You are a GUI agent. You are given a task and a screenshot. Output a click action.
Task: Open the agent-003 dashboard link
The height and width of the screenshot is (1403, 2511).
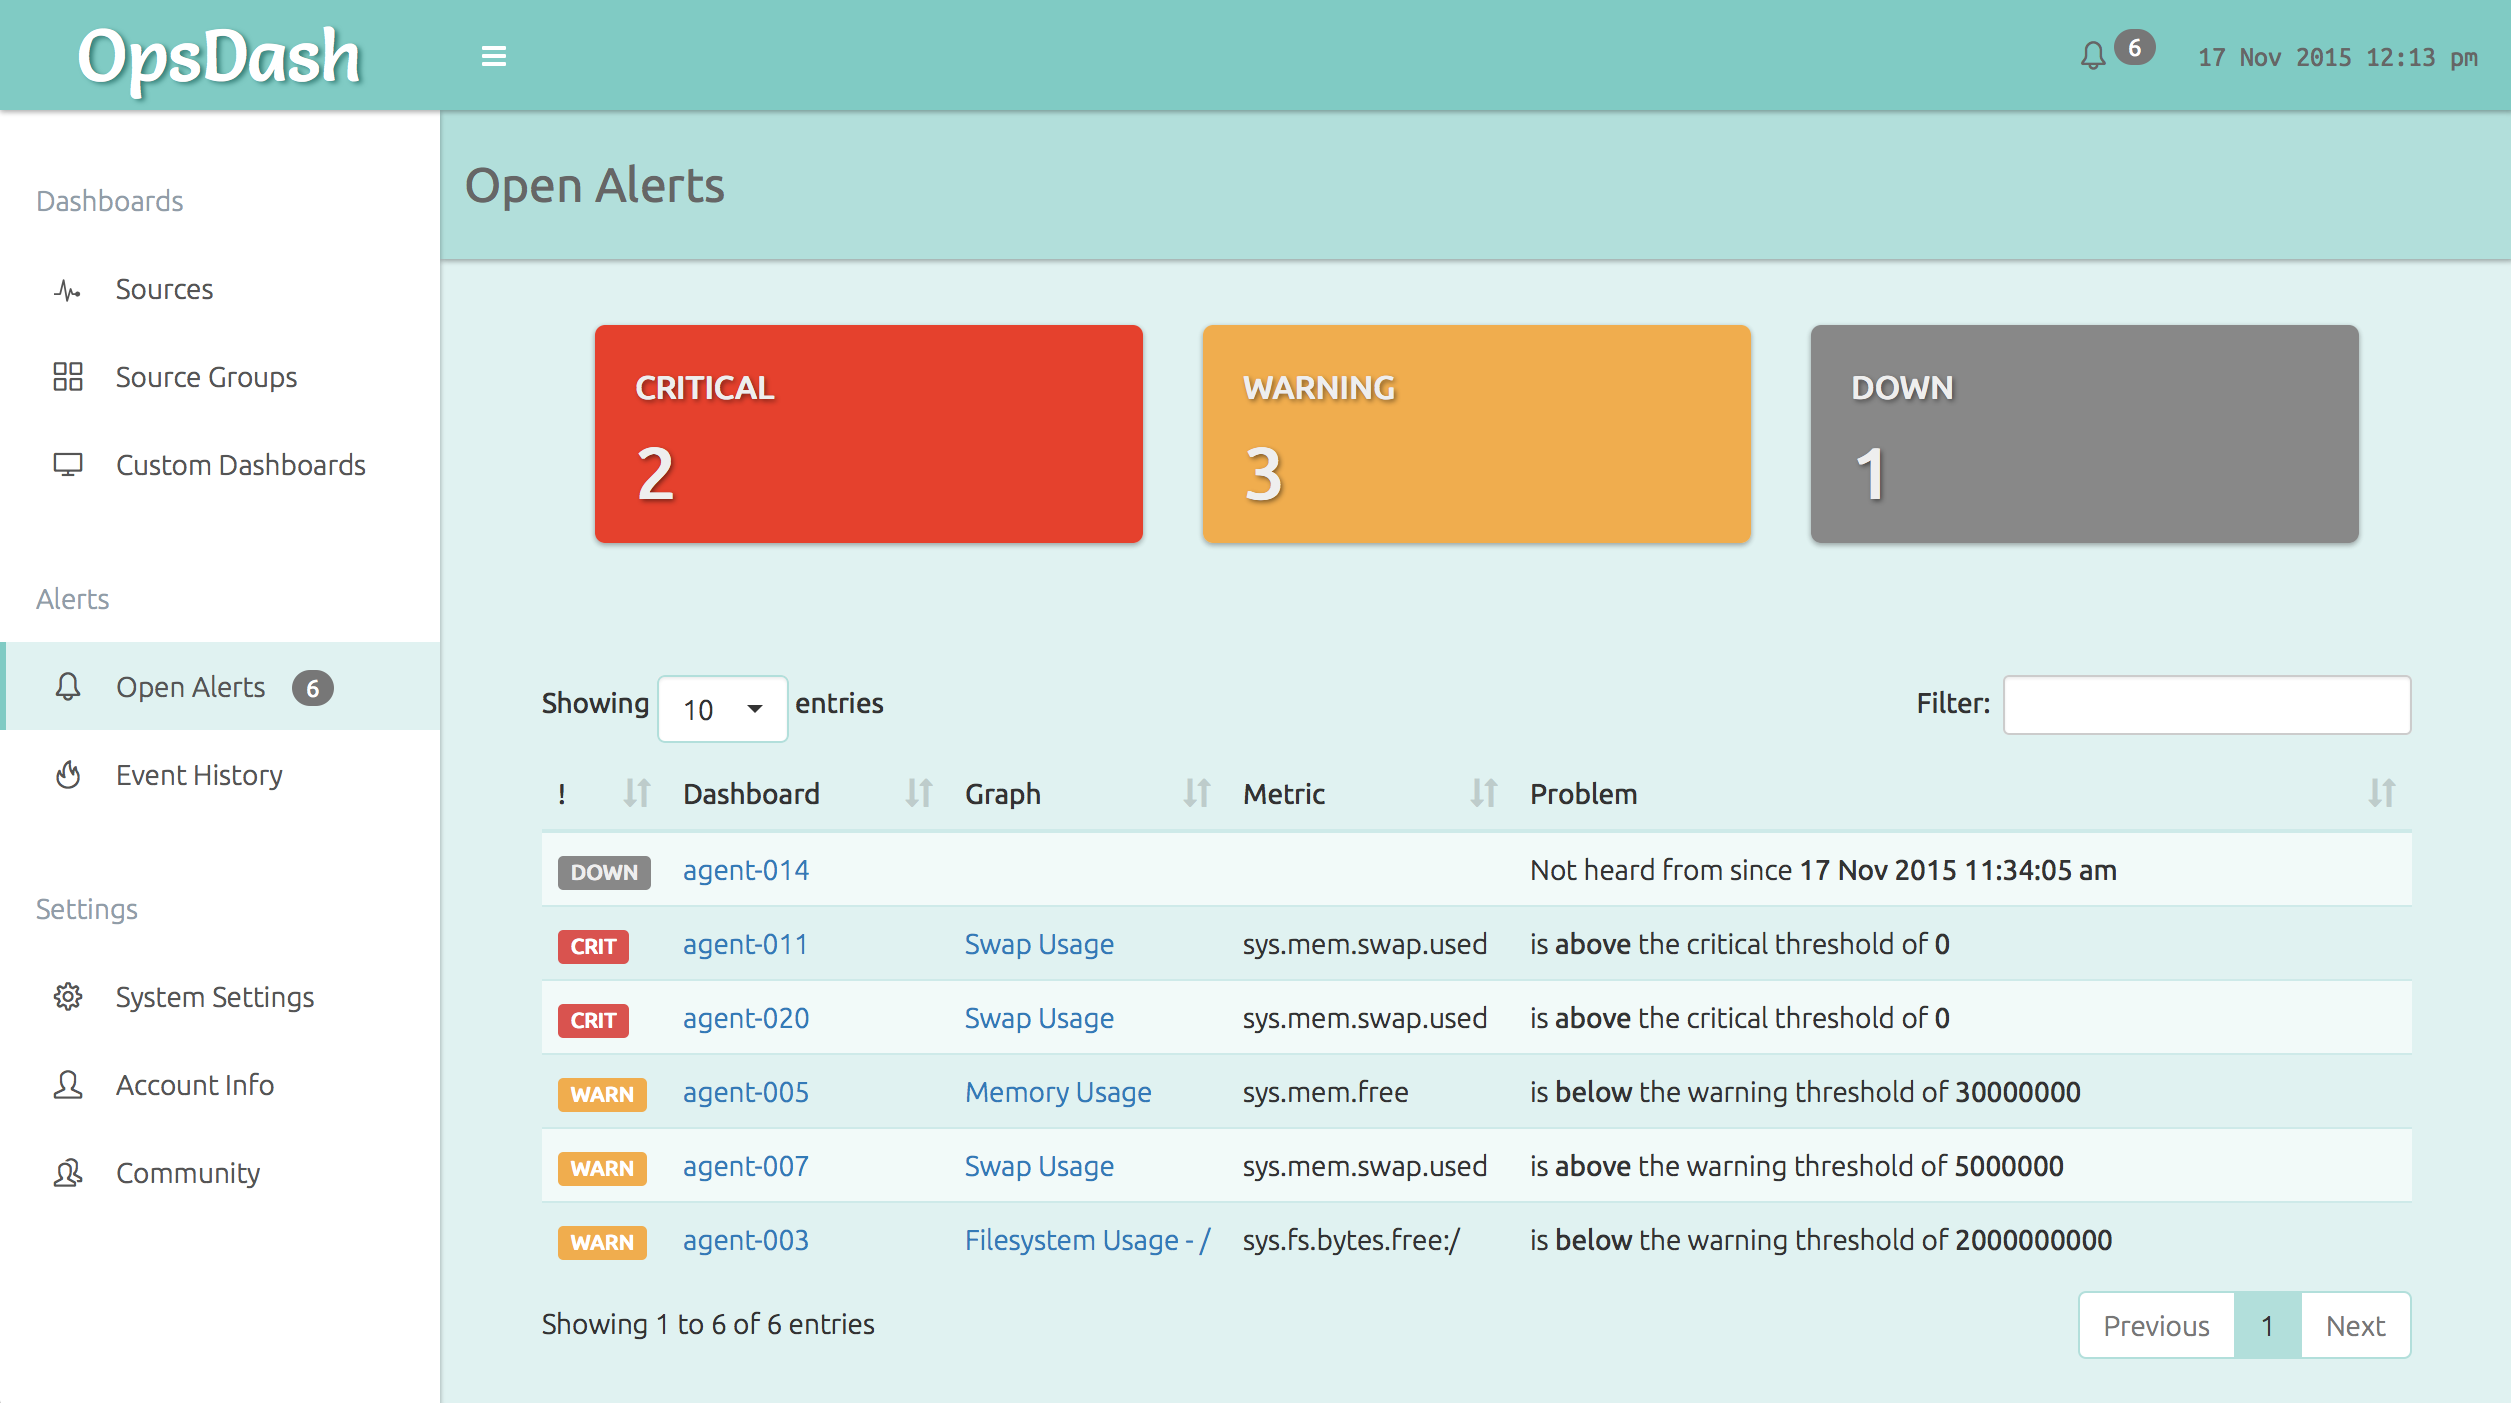[x=746, y=1241]
